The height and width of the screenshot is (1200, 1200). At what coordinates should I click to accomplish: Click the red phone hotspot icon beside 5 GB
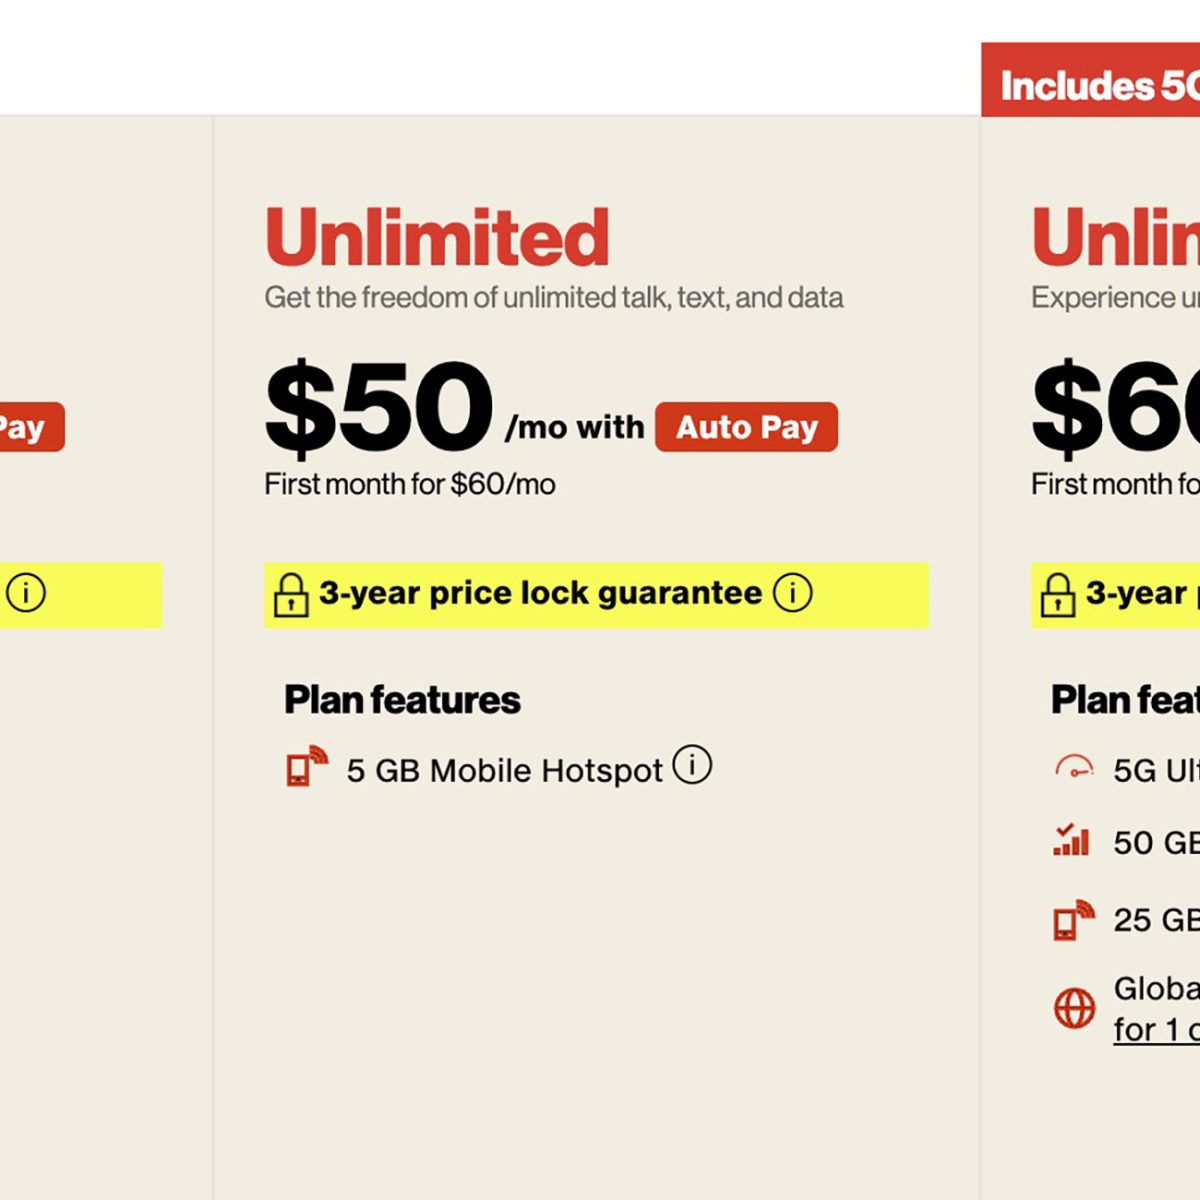[307, 767]
